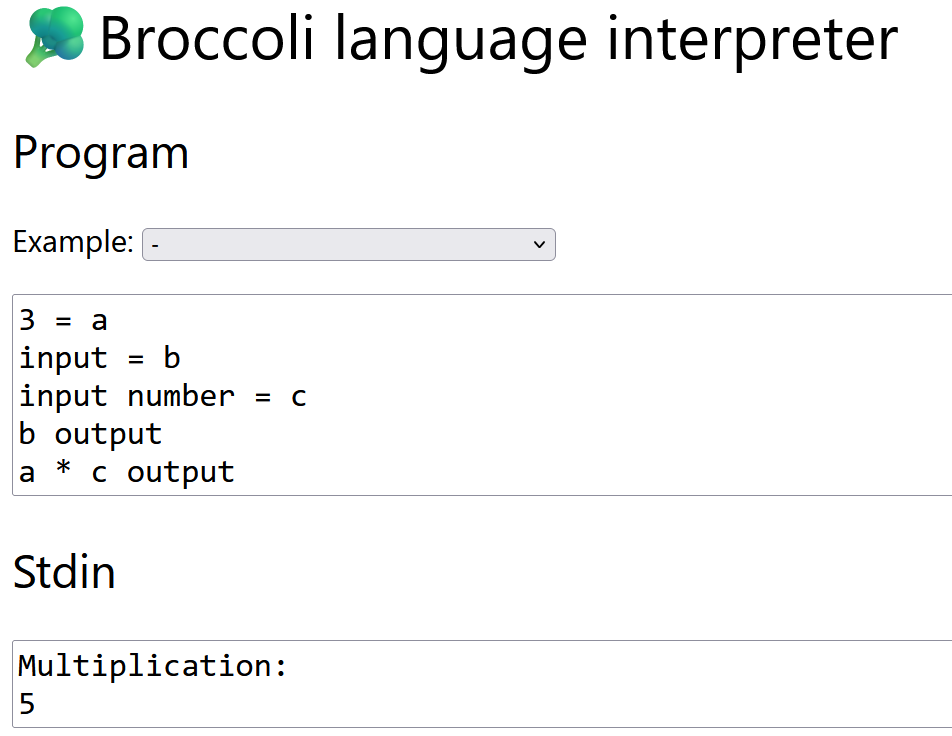
Task: Expand the example selector showing '-'
Action: 349,244
